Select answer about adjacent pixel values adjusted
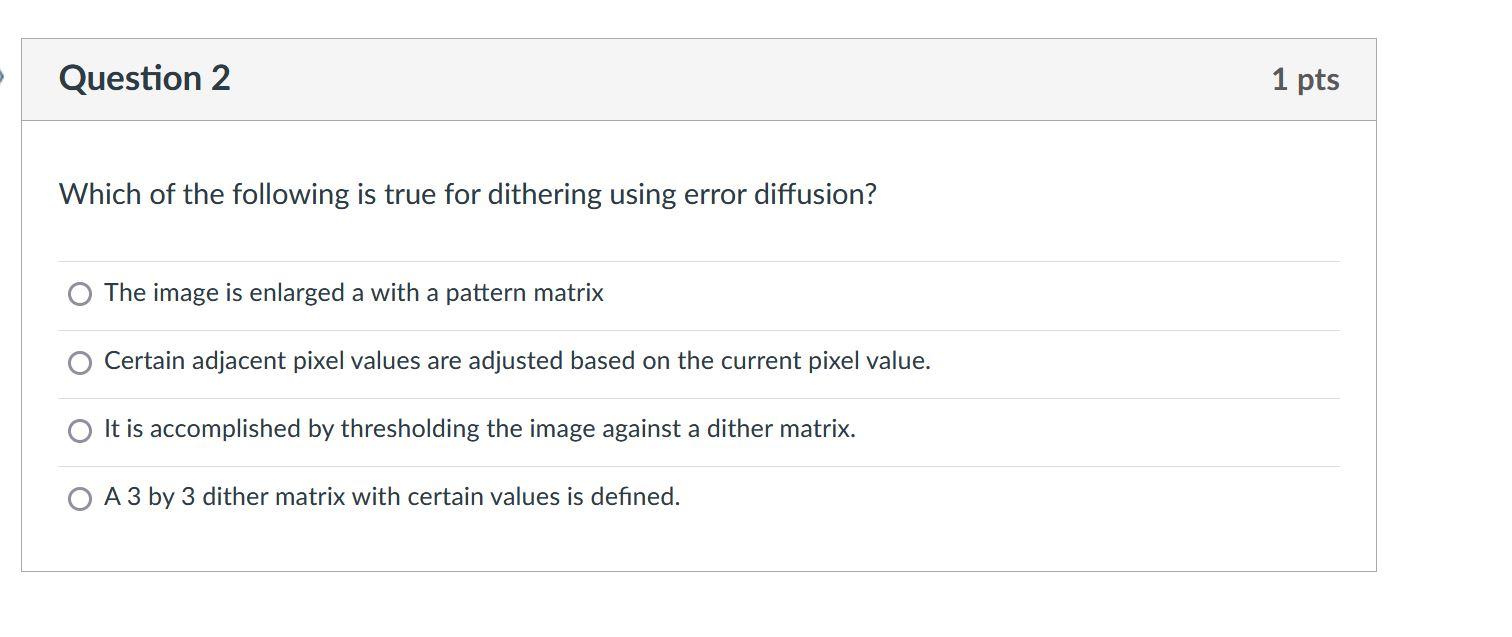 (79, 361)
